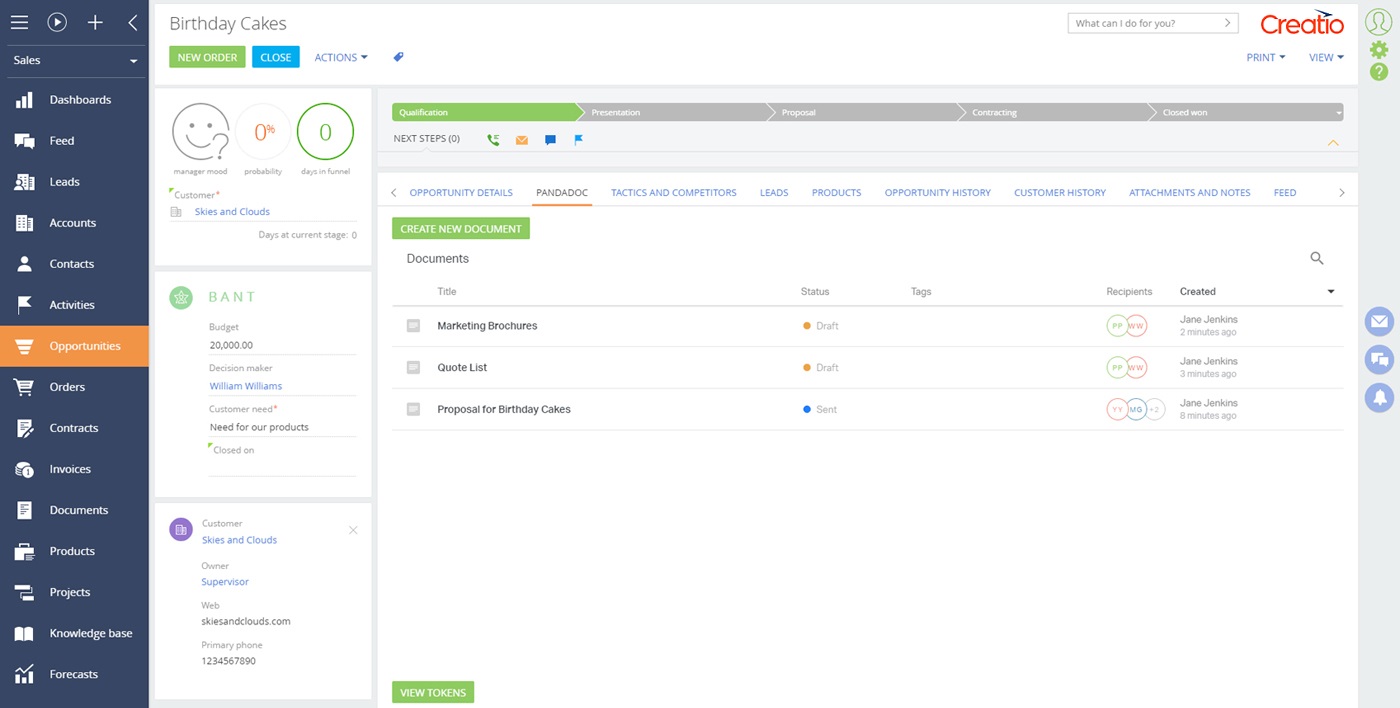Open the tag icon near the CLOSE button
Image resolution: width=1400 pixels, height=708 pixels.
pyautogui.click(x=398, y=57)
